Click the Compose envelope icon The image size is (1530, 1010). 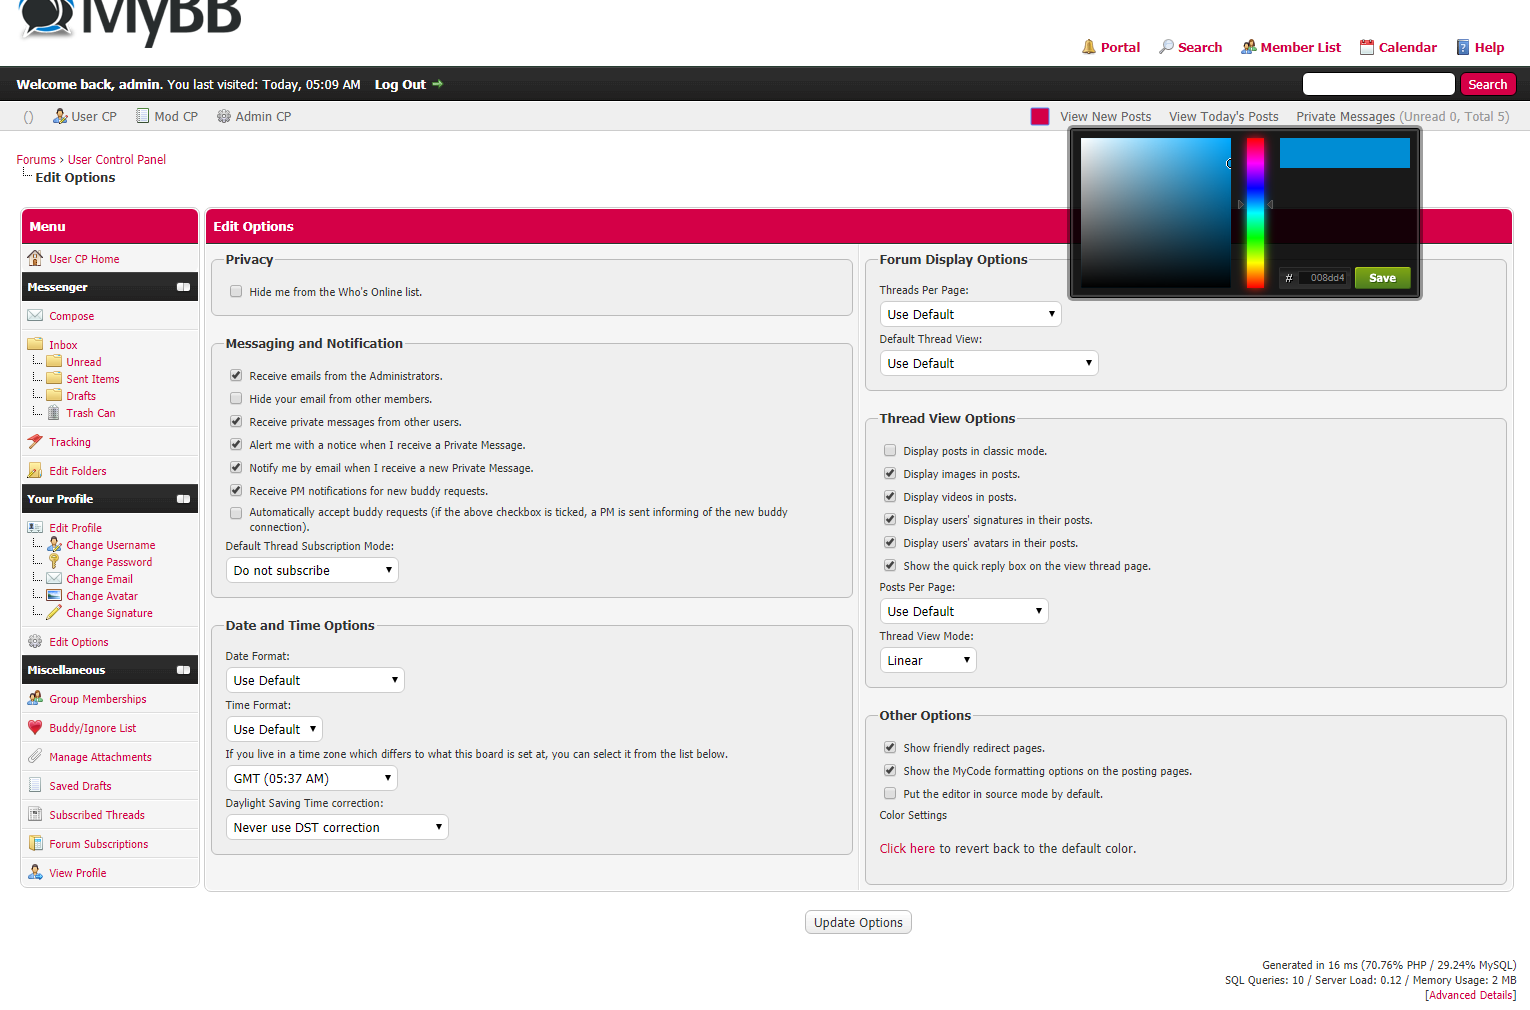coord(35,316)
